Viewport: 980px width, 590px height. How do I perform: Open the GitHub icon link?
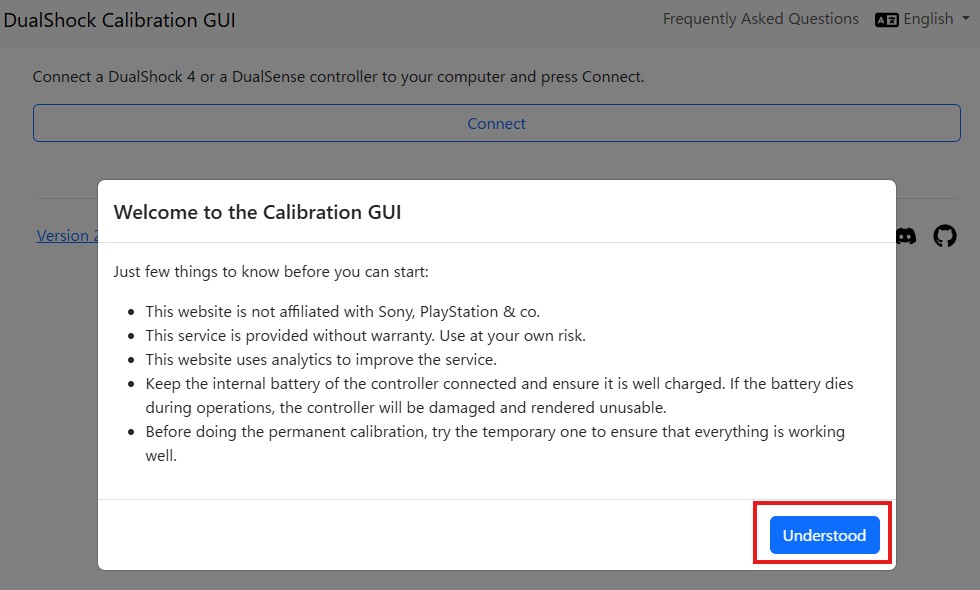pos(944,236)
